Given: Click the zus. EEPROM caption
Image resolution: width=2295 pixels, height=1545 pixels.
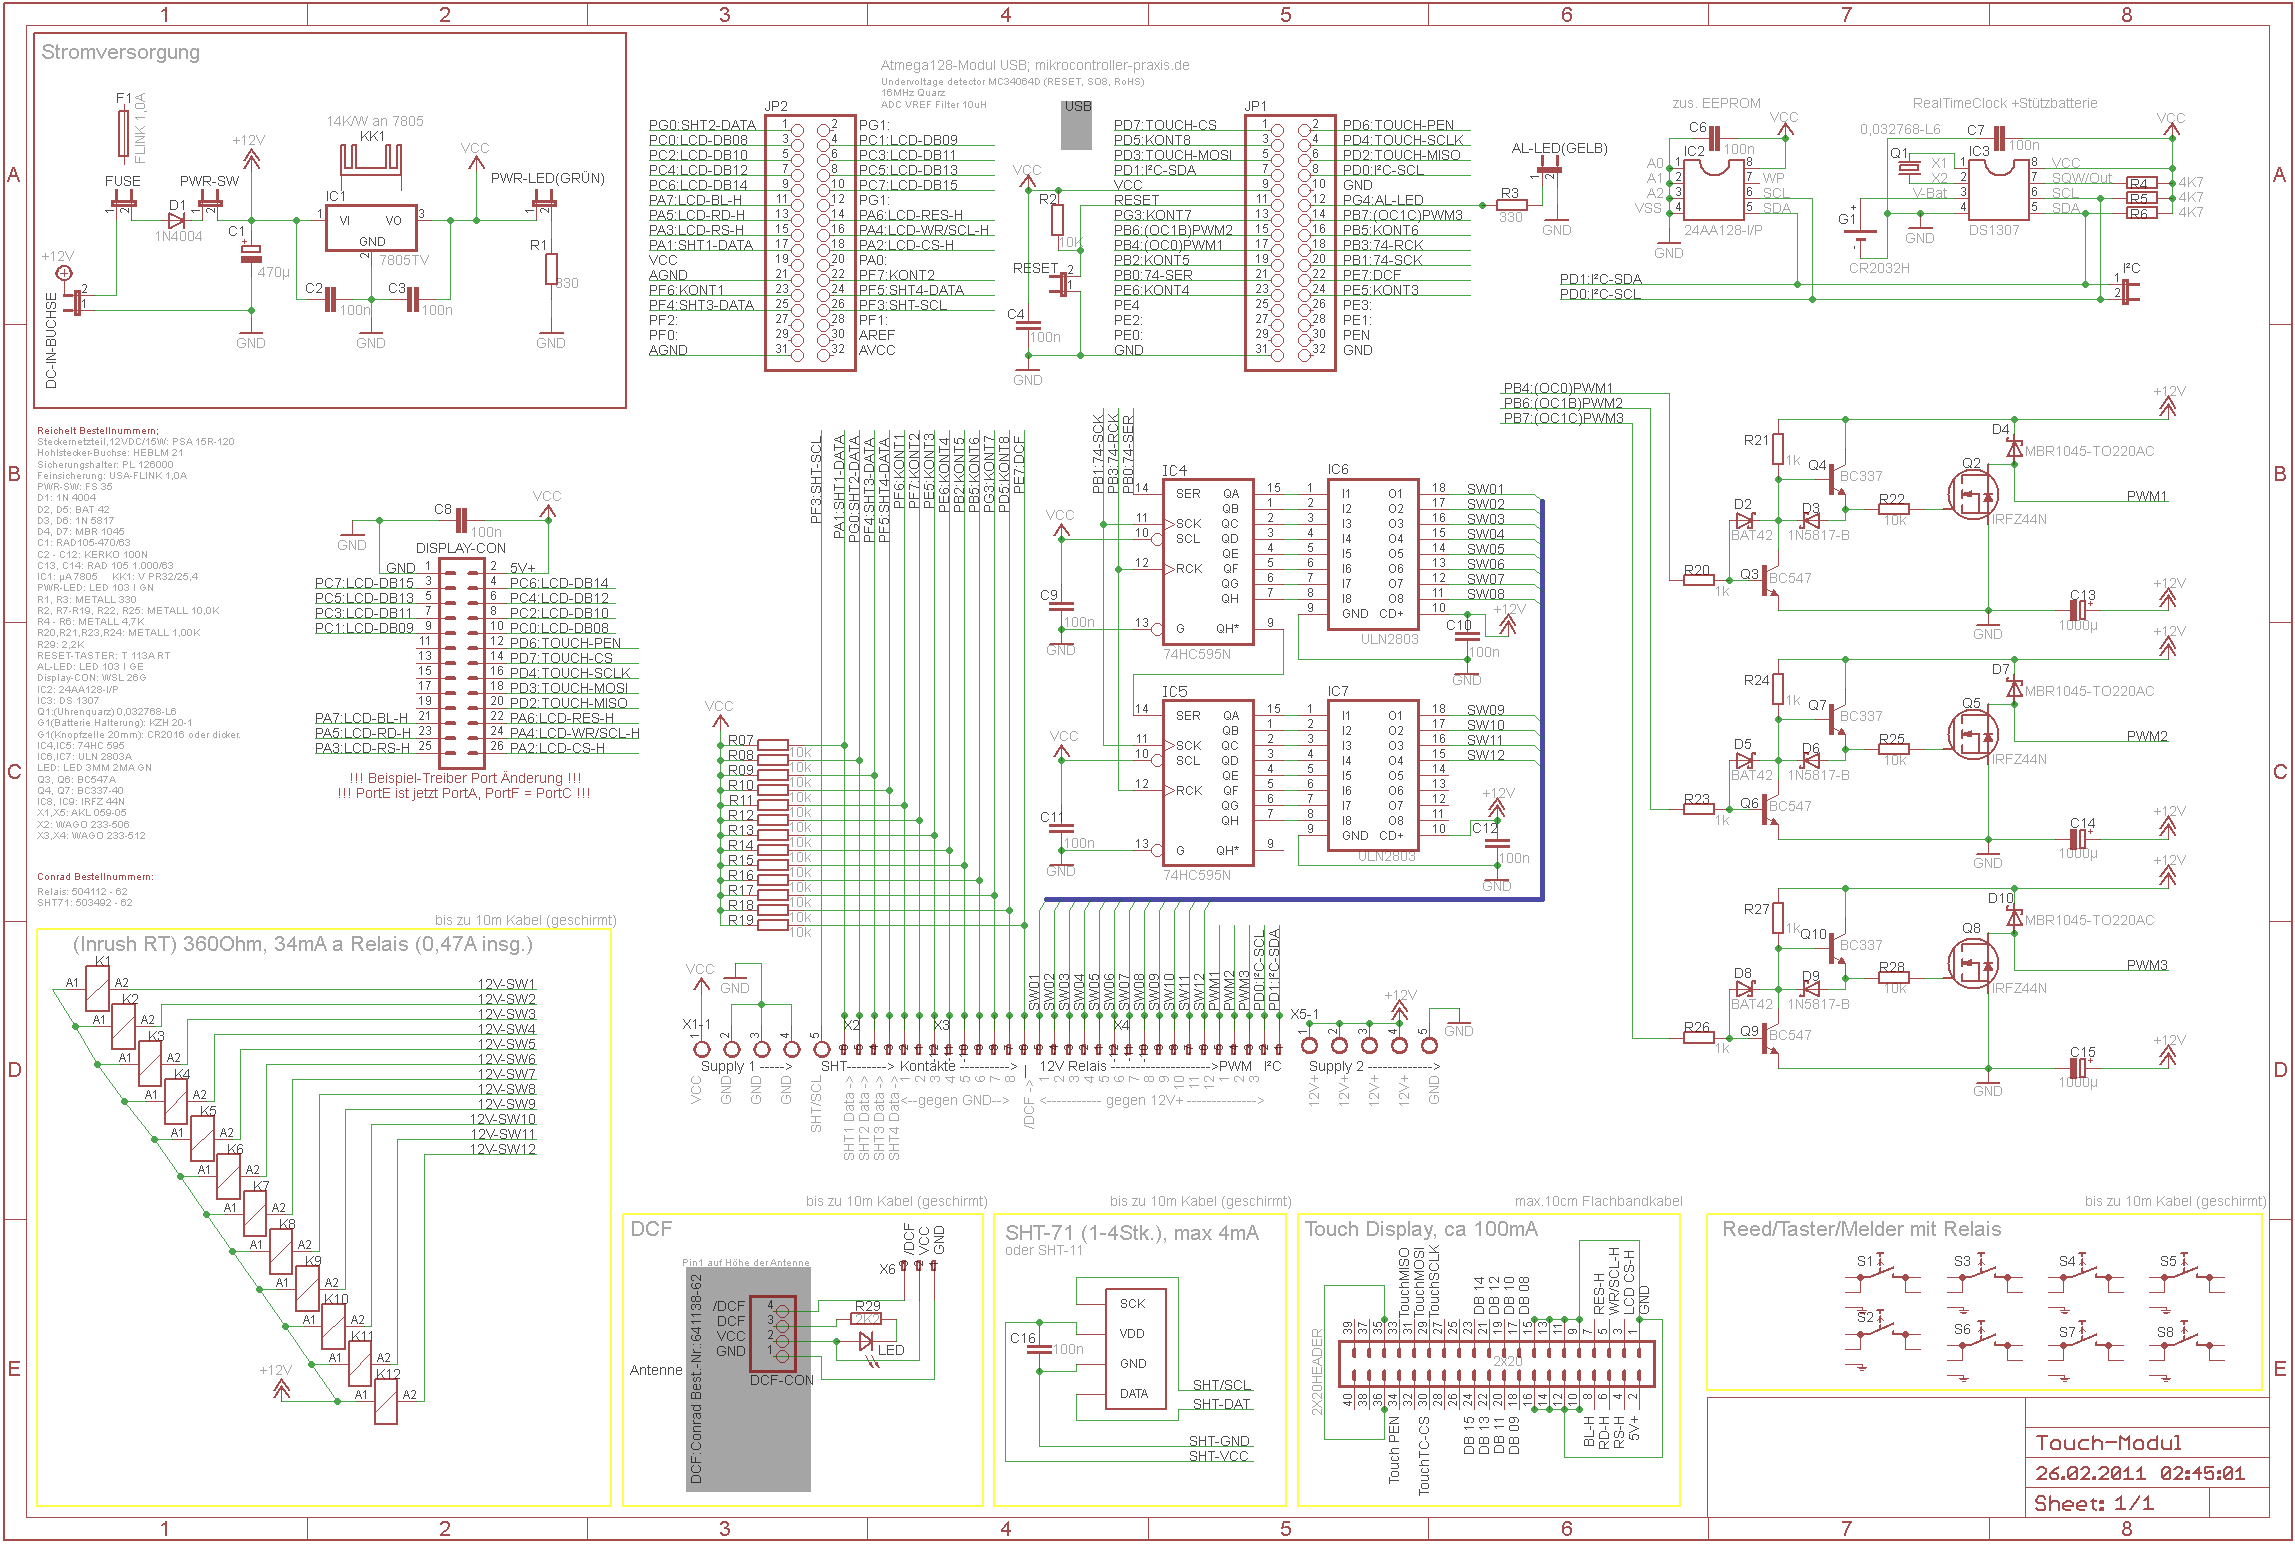Looking at the screenshot, I should tap(1716, 103).
